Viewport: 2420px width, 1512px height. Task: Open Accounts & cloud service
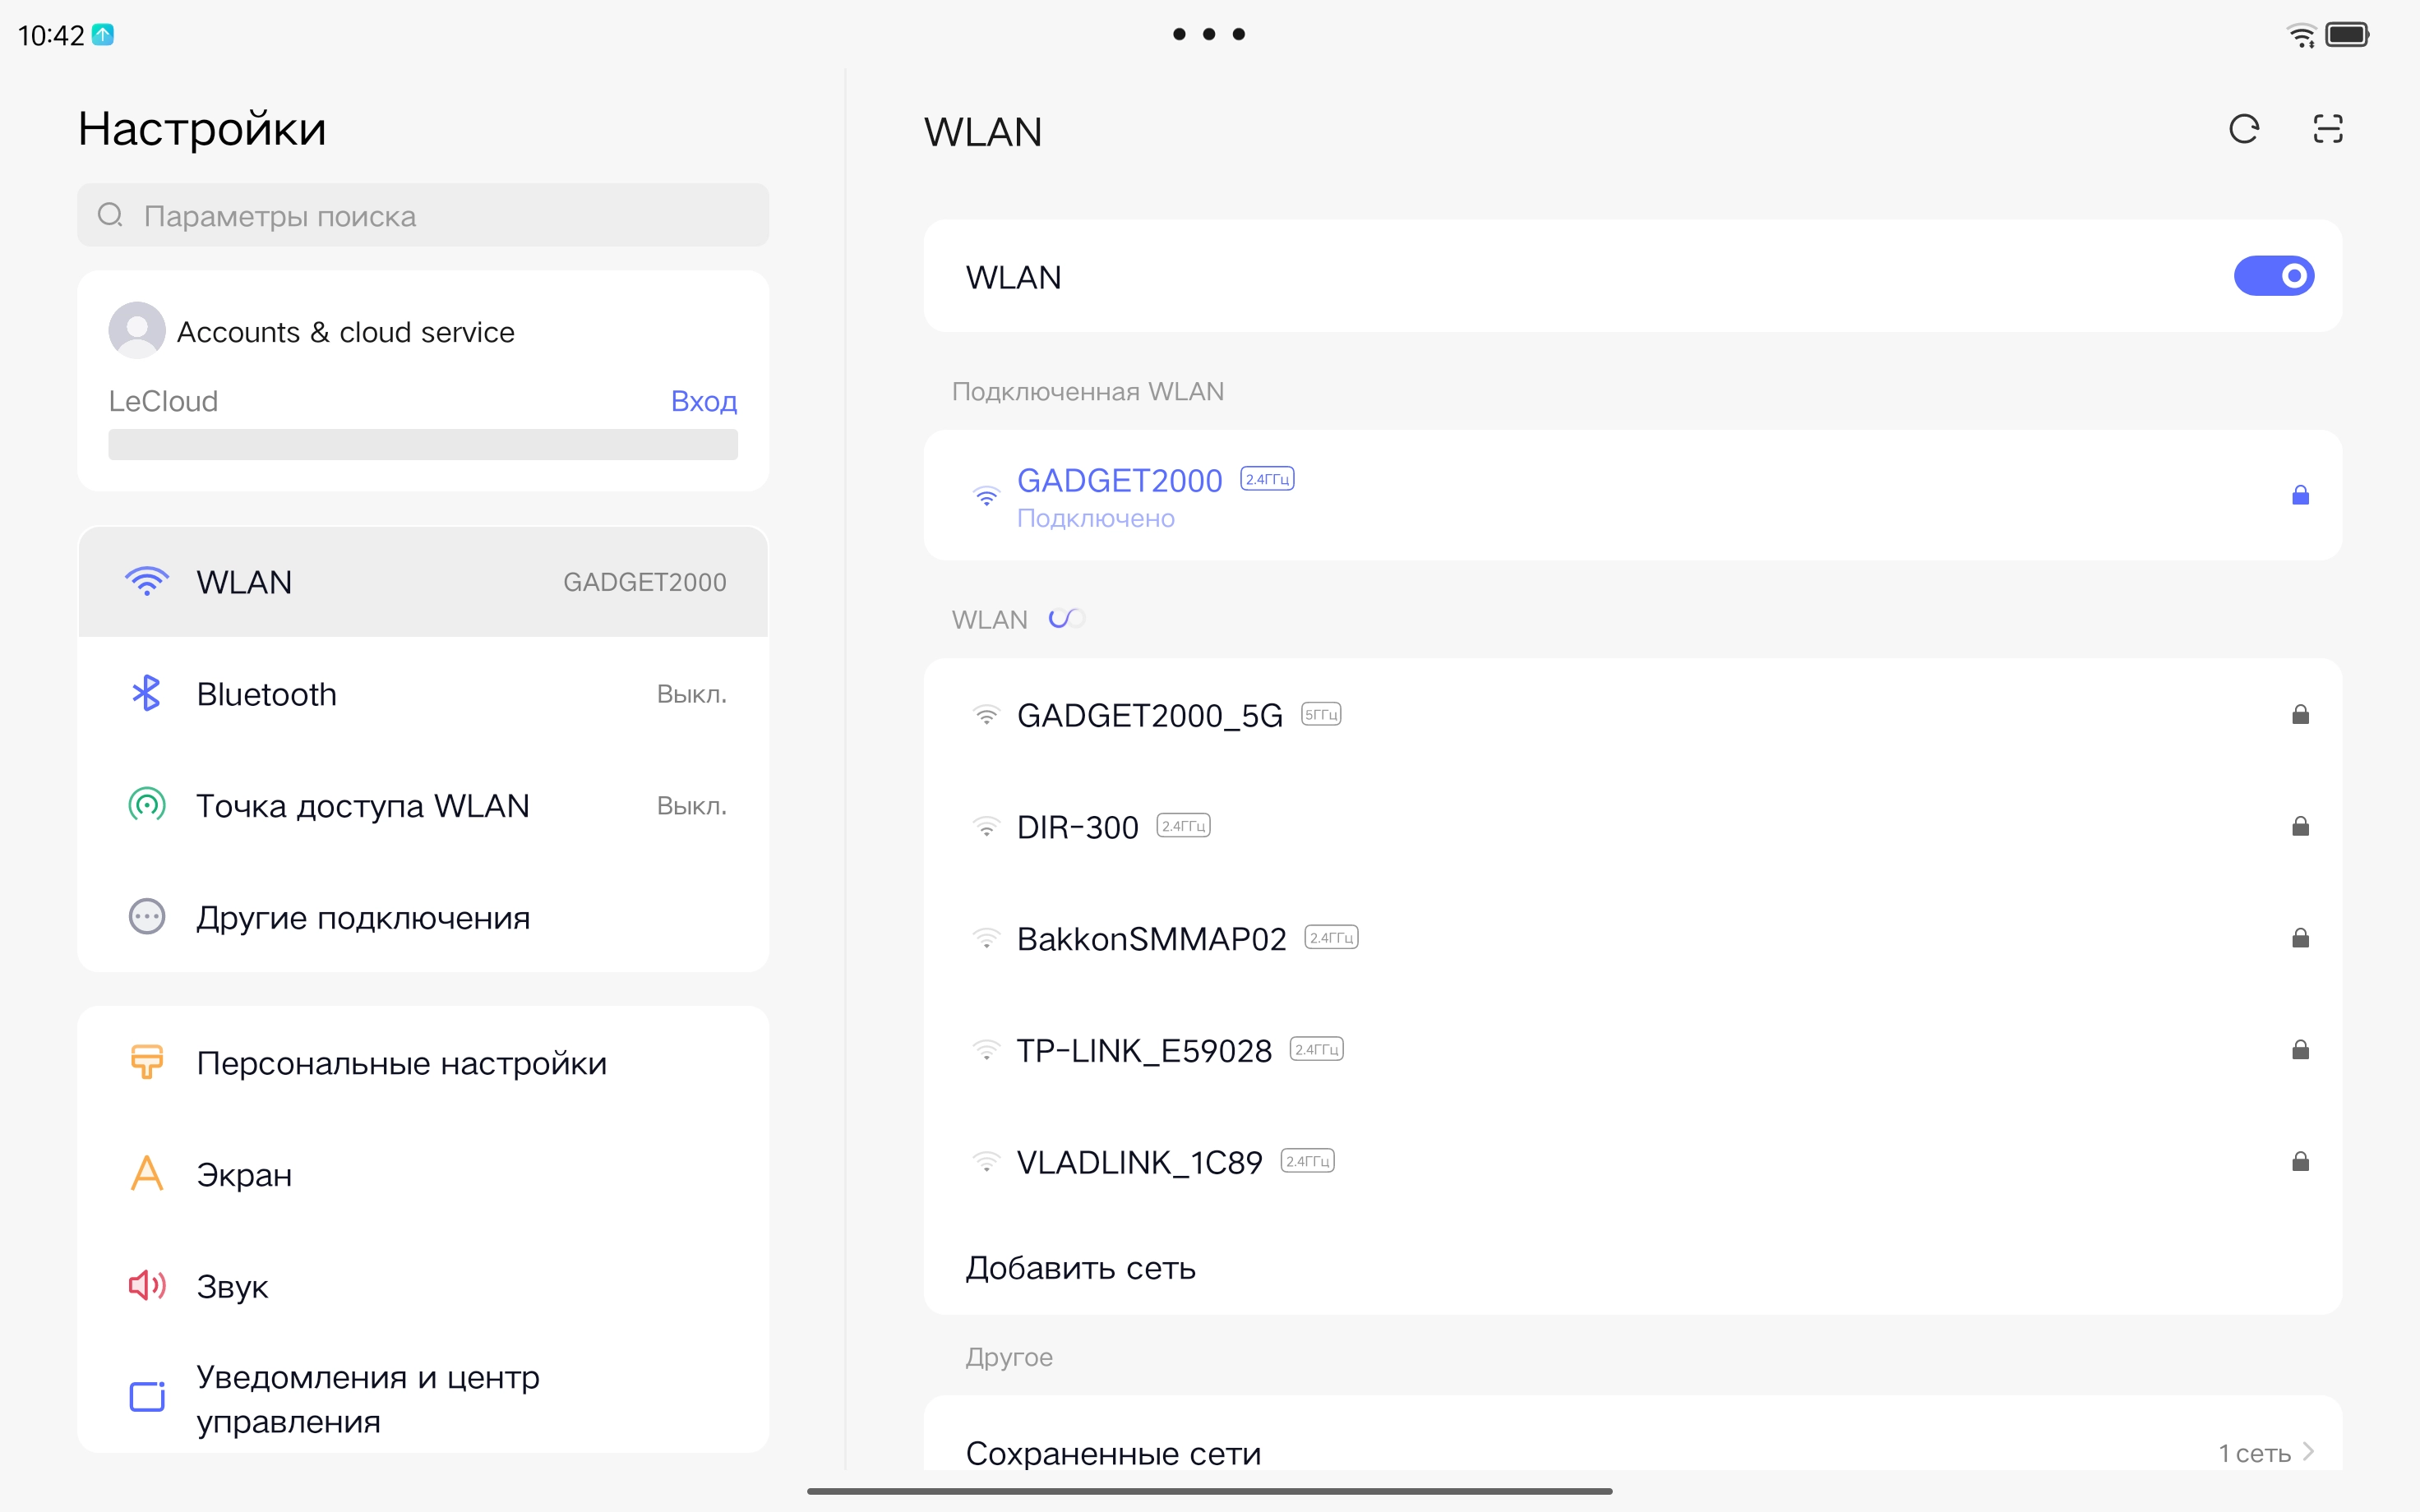423,331
